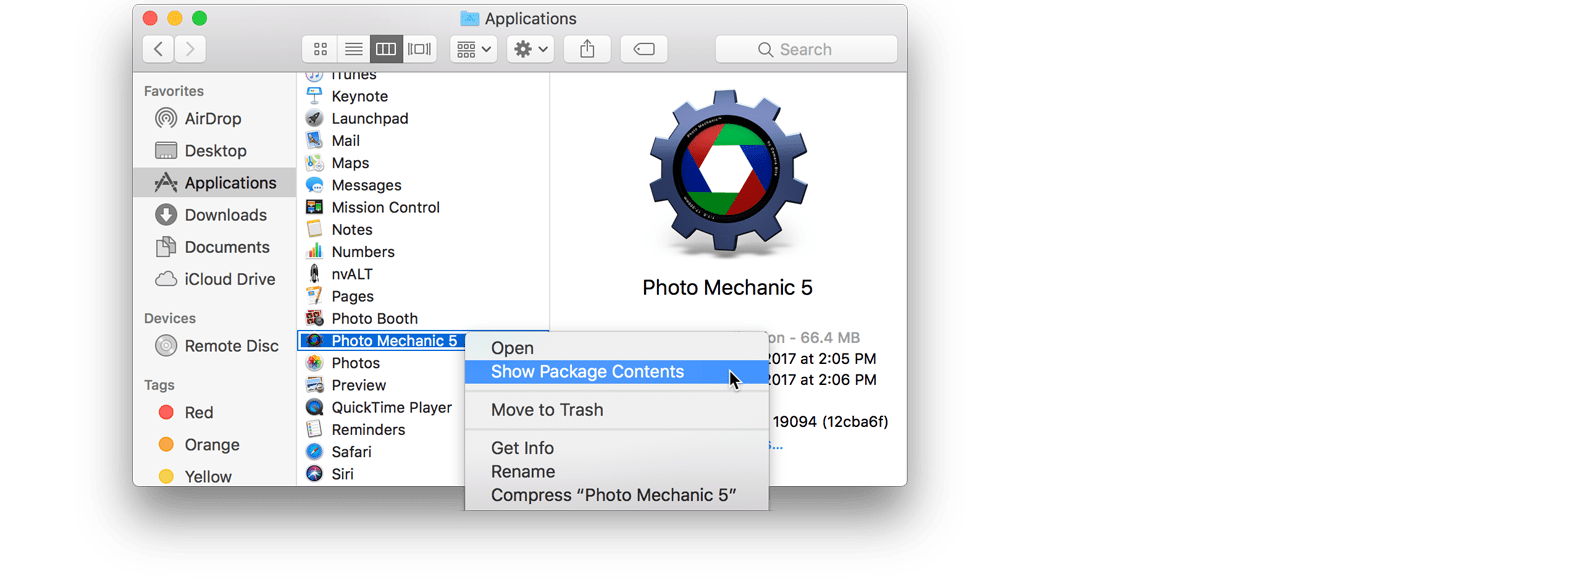The image size is (1580, 578).
Task: Click the Search field
Action: click(806, 49)
